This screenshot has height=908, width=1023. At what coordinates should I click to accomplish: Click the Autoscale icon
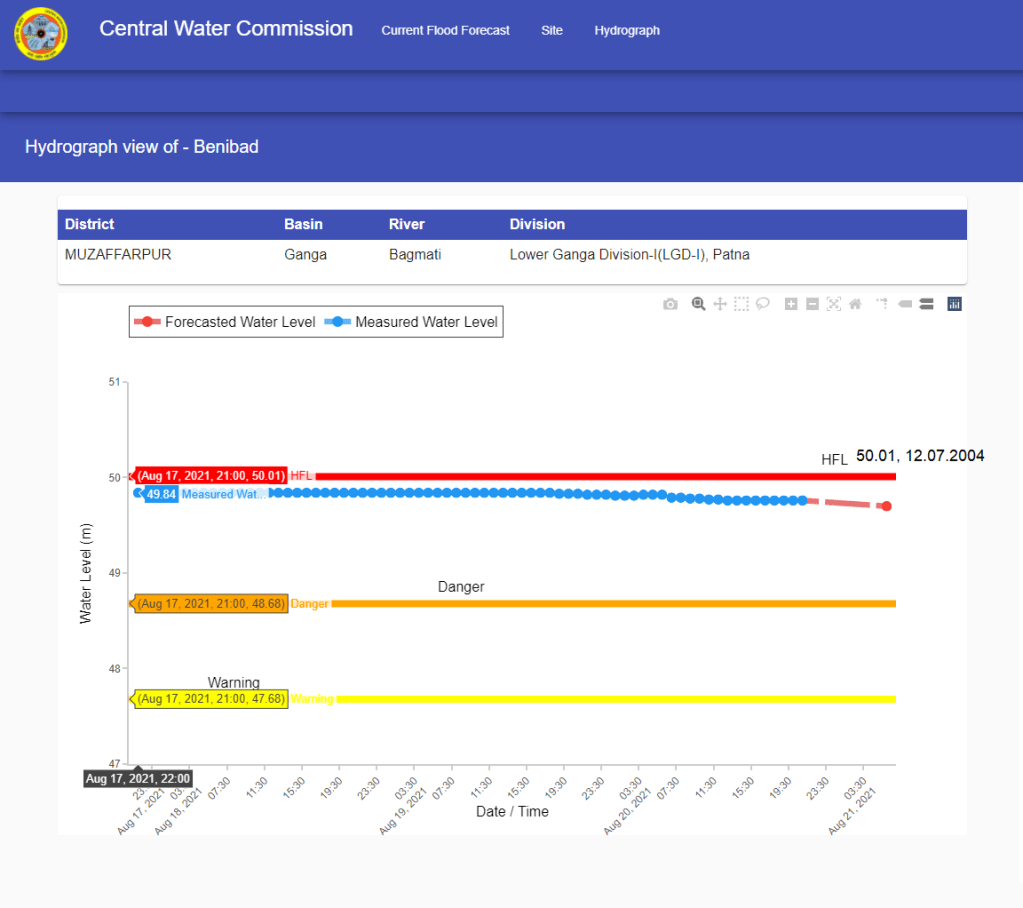tap(834, 304)
